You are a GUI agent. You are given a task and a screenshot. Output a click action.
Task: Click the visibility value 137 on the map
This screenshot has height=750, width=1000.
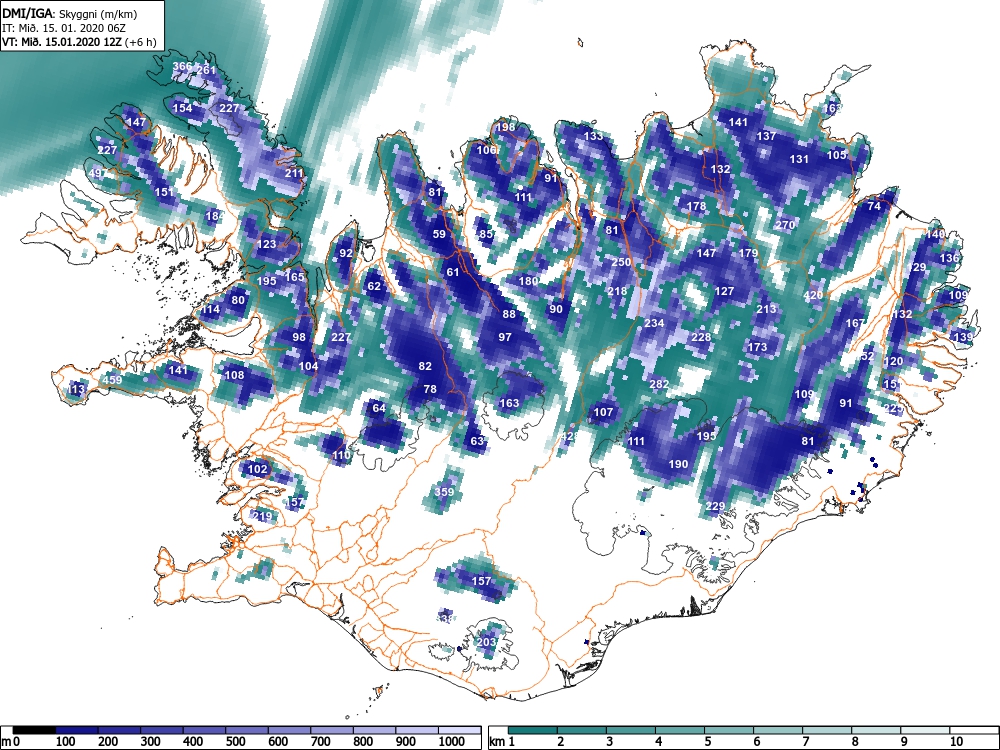(x=767, y=136)
